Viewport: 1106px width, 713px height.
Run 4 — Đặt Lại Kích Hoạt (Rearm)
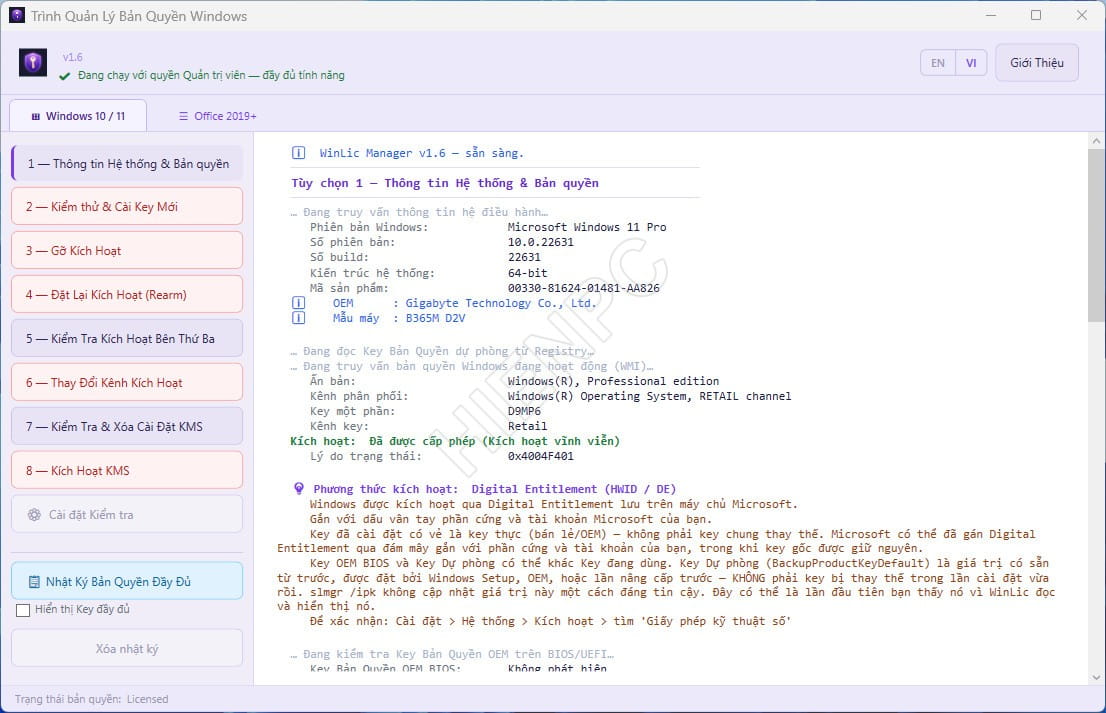pyautogui.click(x=127, y=295)
